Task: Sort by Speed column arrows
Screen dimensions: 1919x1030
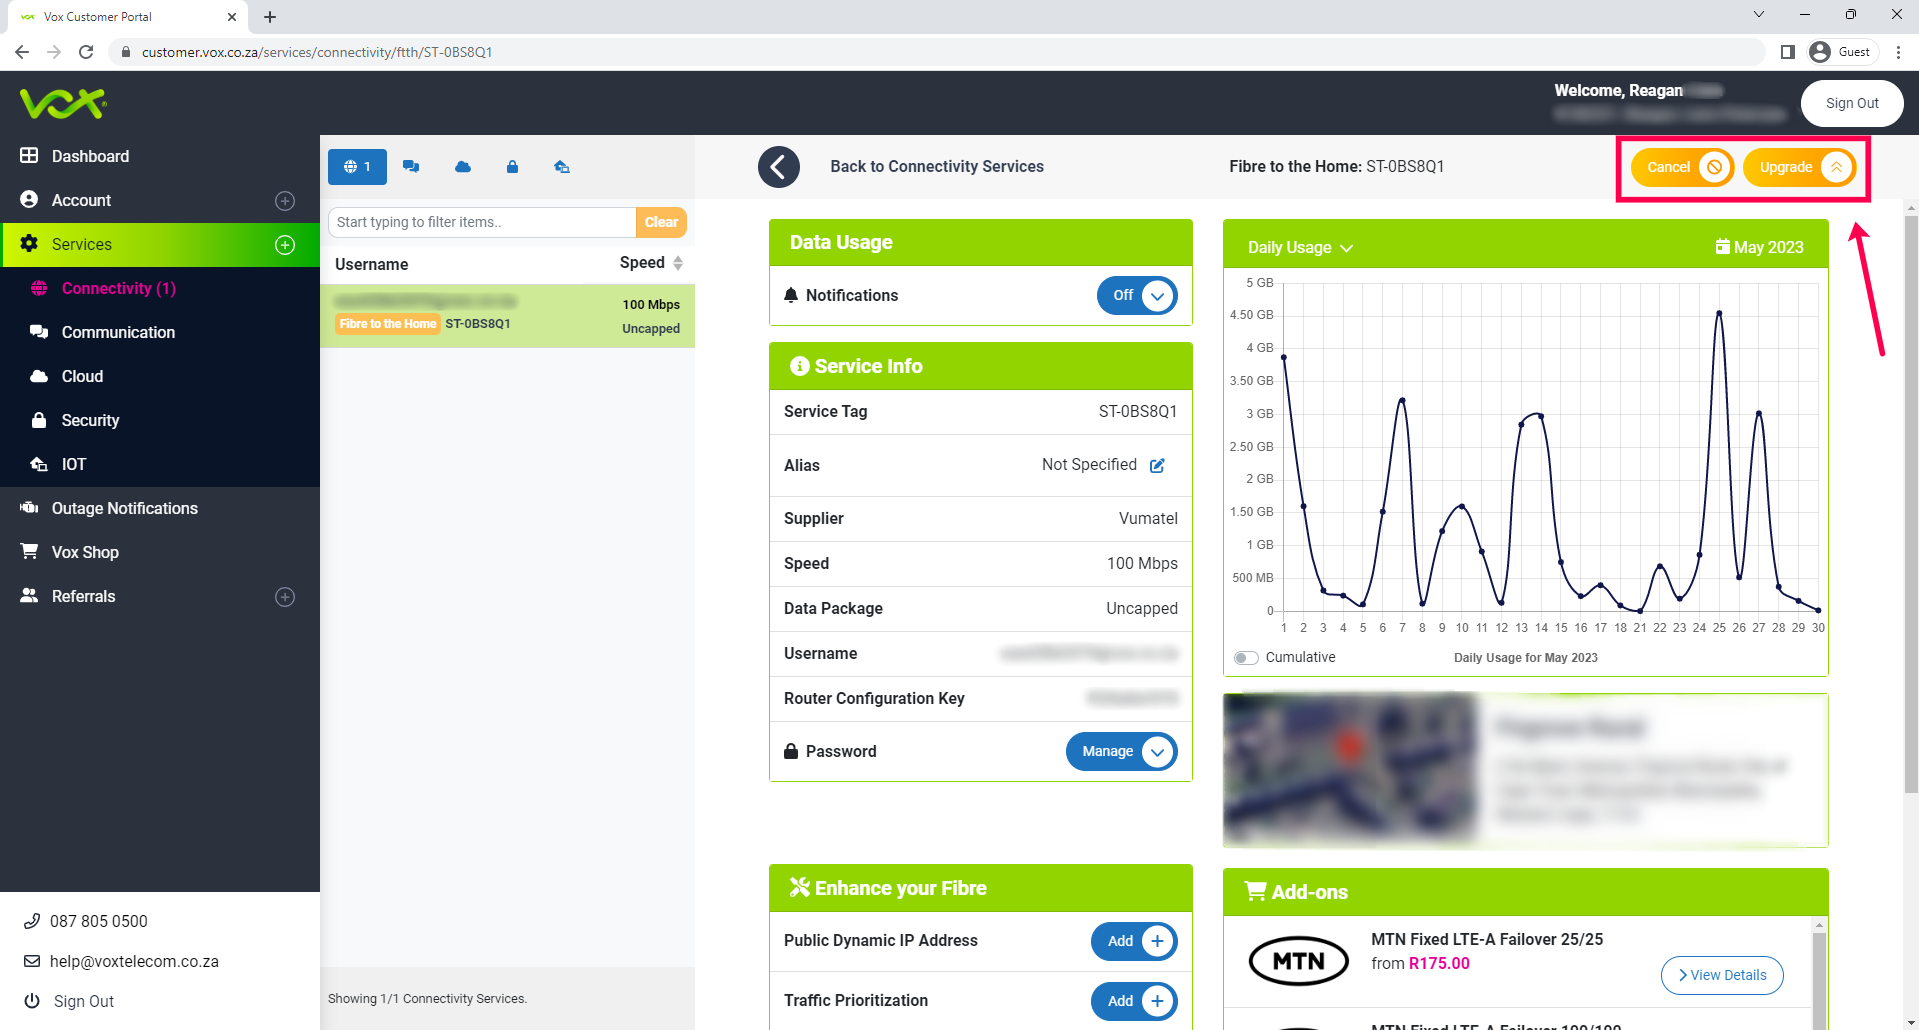Action: point(678,263)
